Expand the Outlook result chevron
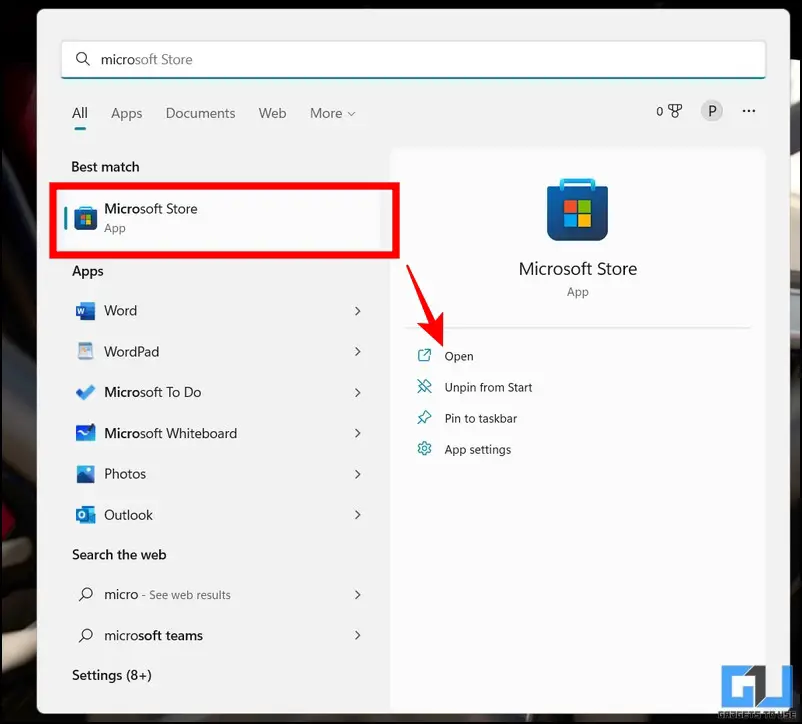 pos(358,514)
